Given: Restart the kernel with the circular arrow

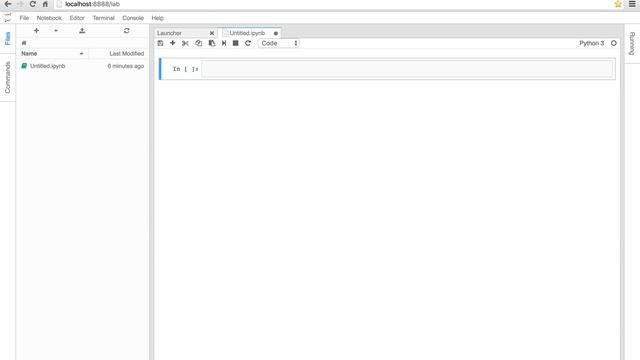Looking at the screenshot, I should click(248, 43).
